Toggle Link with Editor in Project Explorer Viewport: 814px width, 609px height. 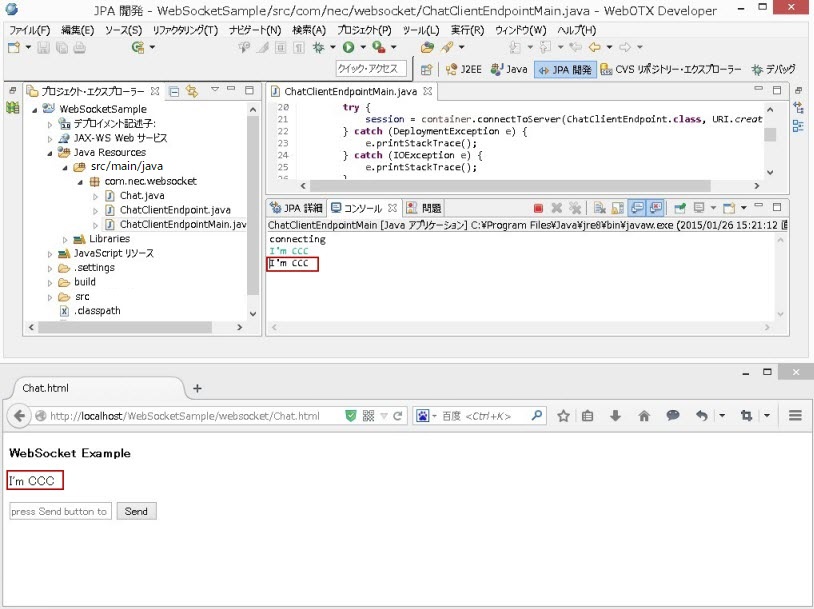click(x=191, y=91)
